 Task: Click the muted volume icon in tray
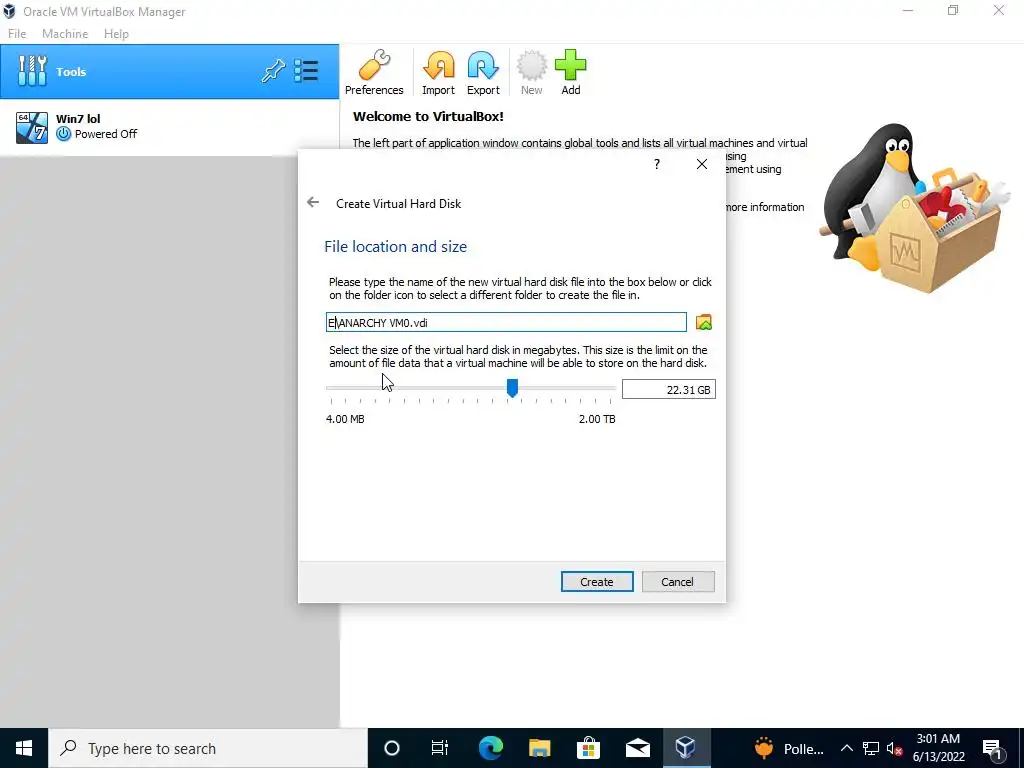point(895,748)
